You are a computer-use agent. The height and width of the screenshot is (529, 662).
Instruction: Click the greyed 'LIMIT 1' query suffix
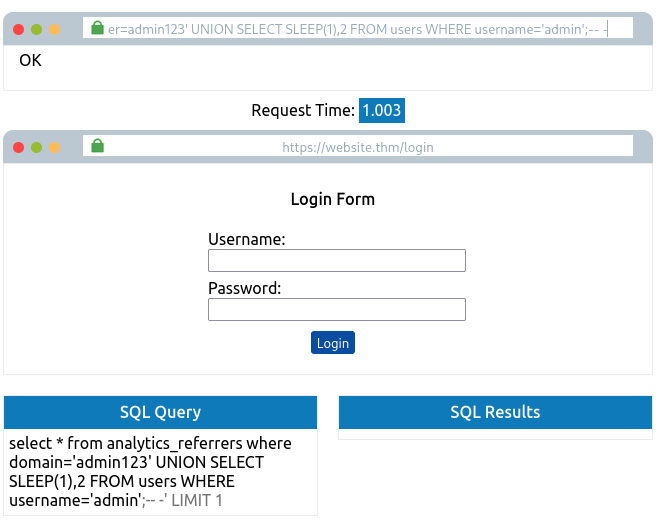coord(196,501)
